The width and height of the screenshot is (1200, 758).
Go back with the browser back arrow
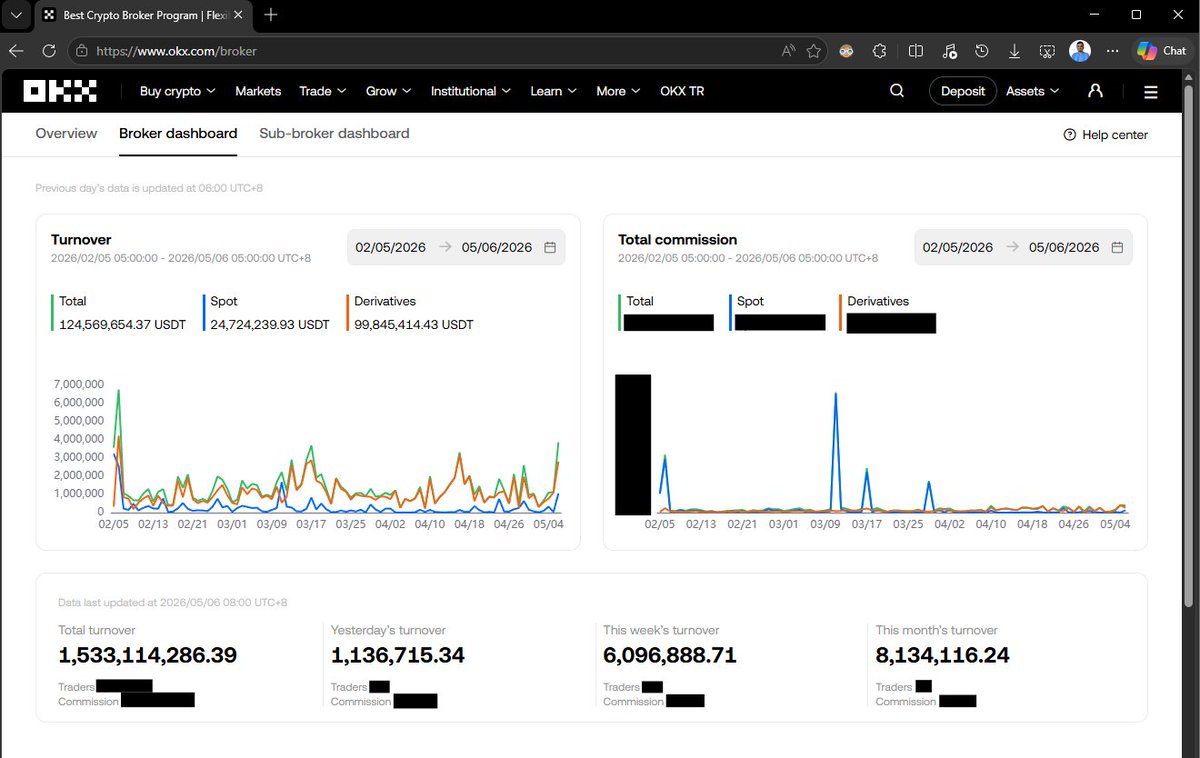click(17, 50)
